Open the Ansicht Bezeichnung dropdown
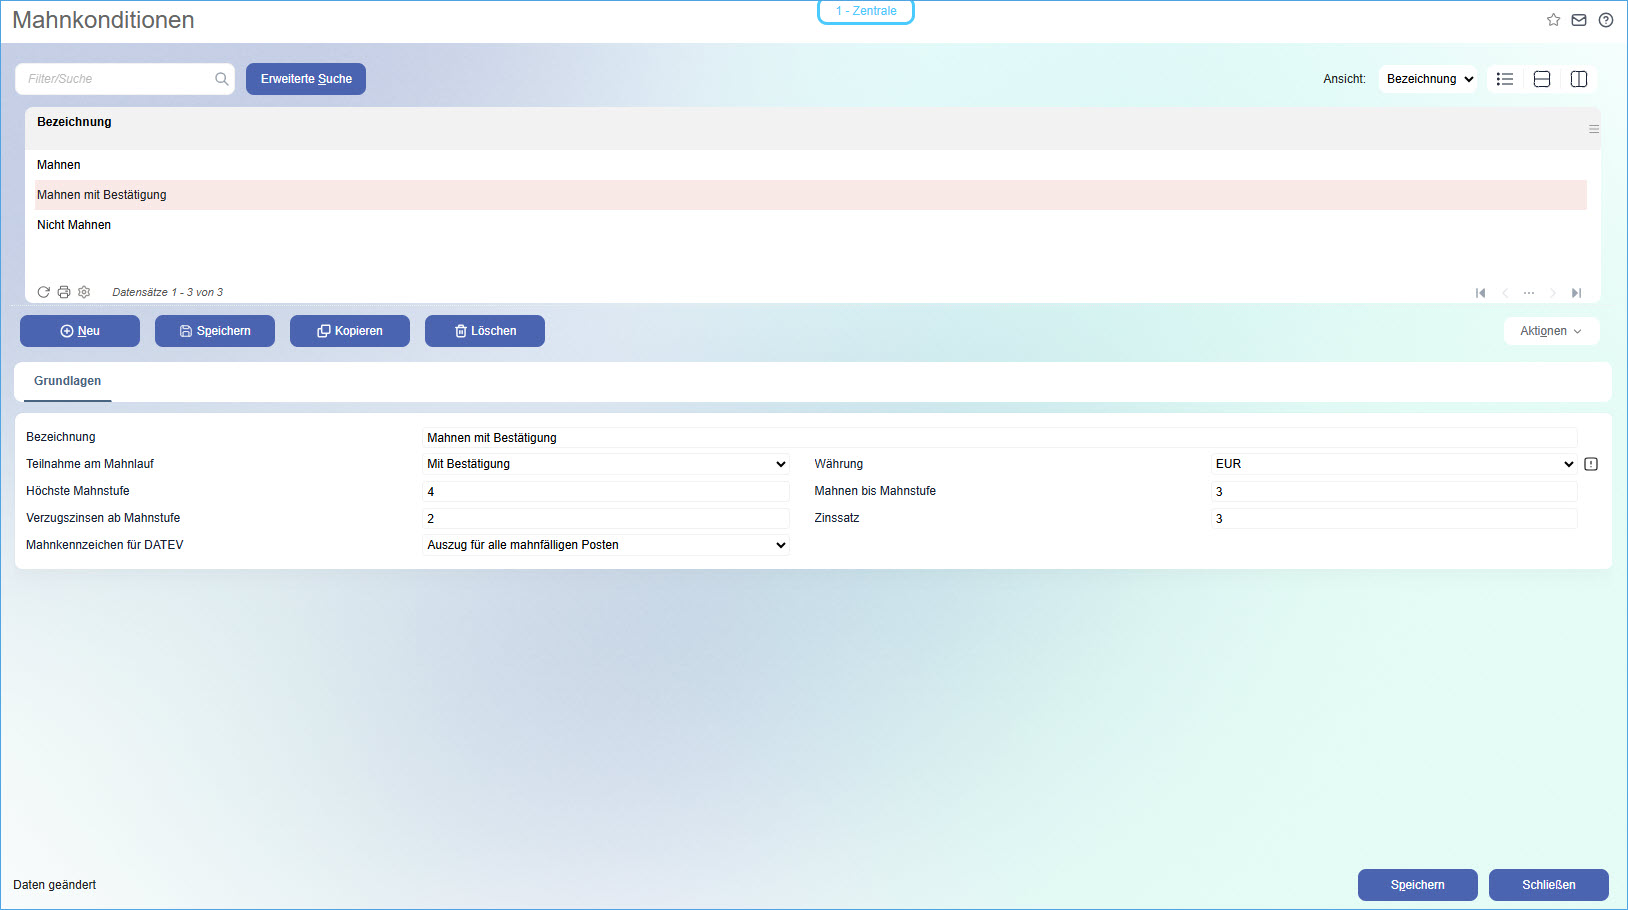Screen dimensions: 1628x910 [x=1428, y=79]
